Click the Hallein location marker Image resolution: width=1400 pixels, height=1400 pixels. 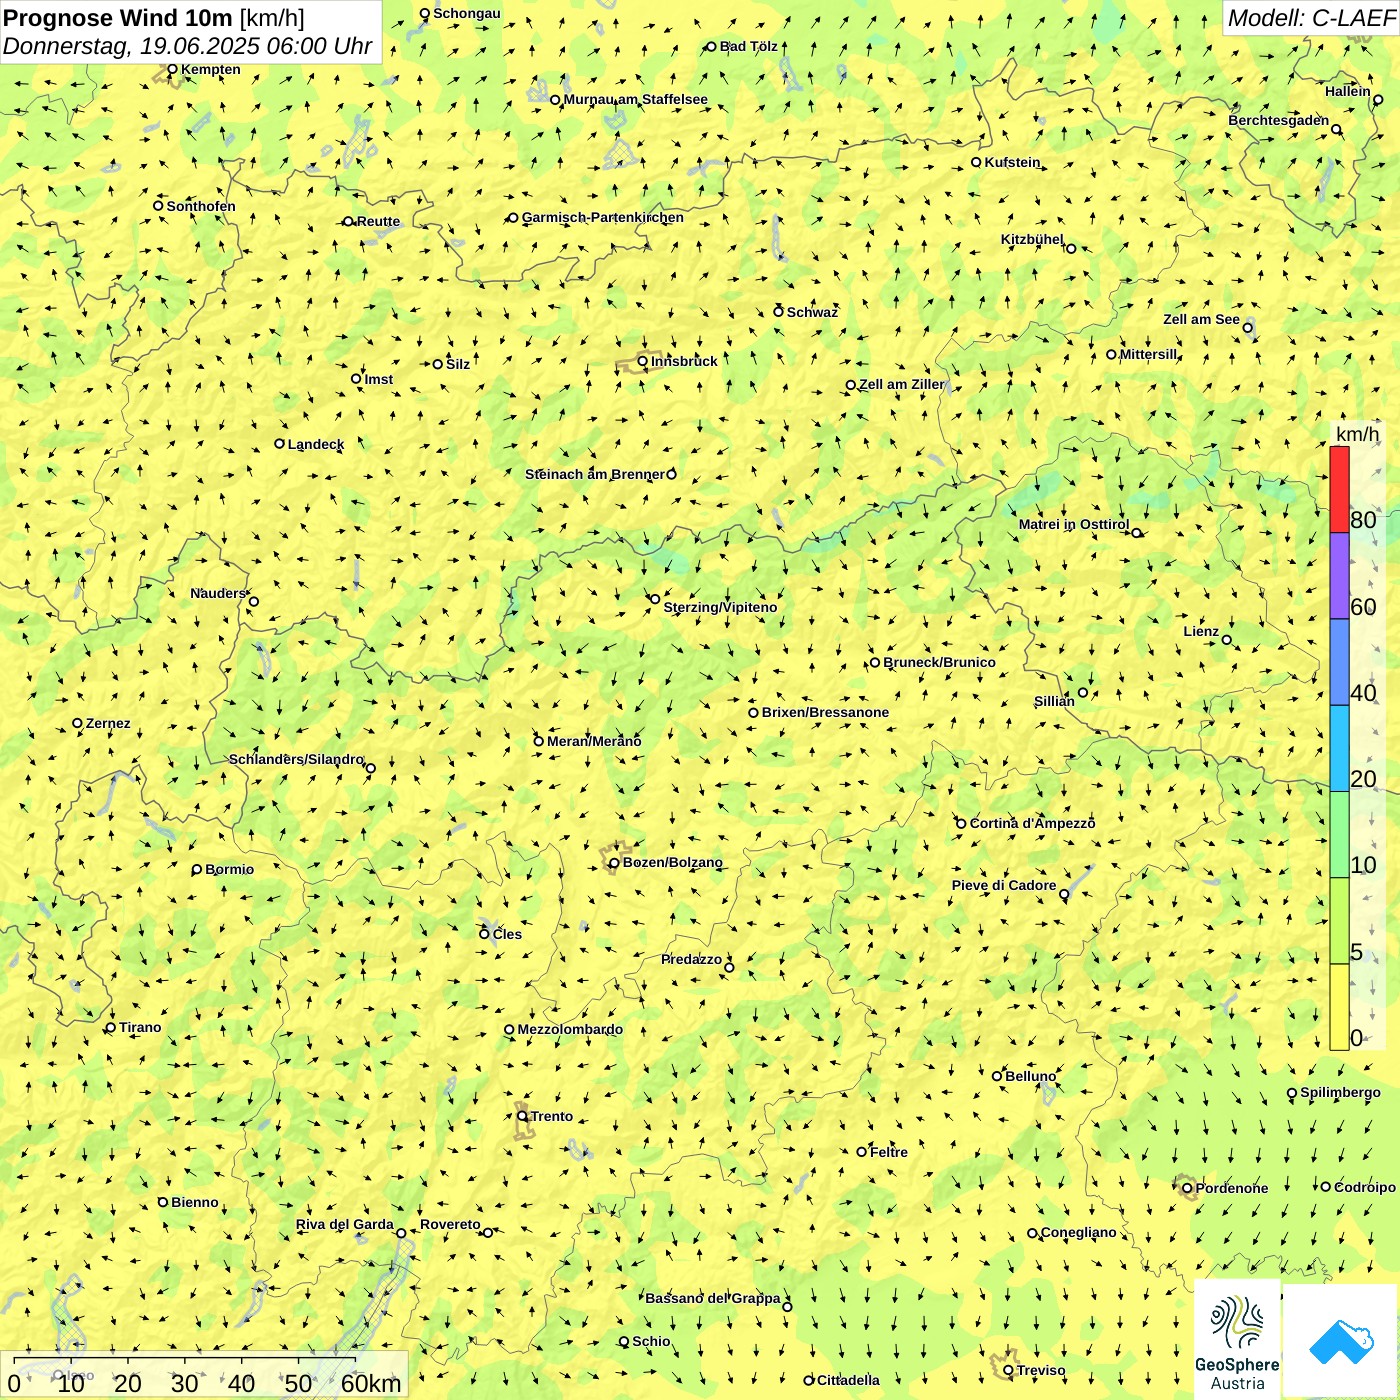click(1378, 100)
